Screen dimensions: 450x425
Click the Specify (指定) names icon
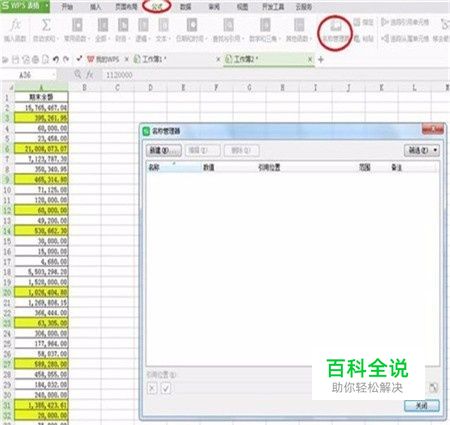357,22
